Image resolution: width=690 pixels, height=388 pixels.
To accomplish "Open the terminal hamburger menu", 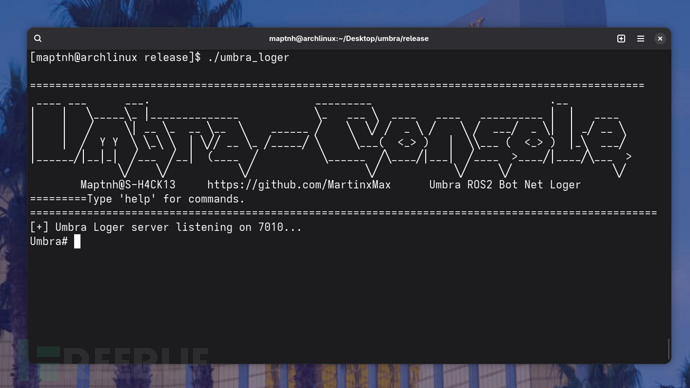I will click(x=640, y=39).
